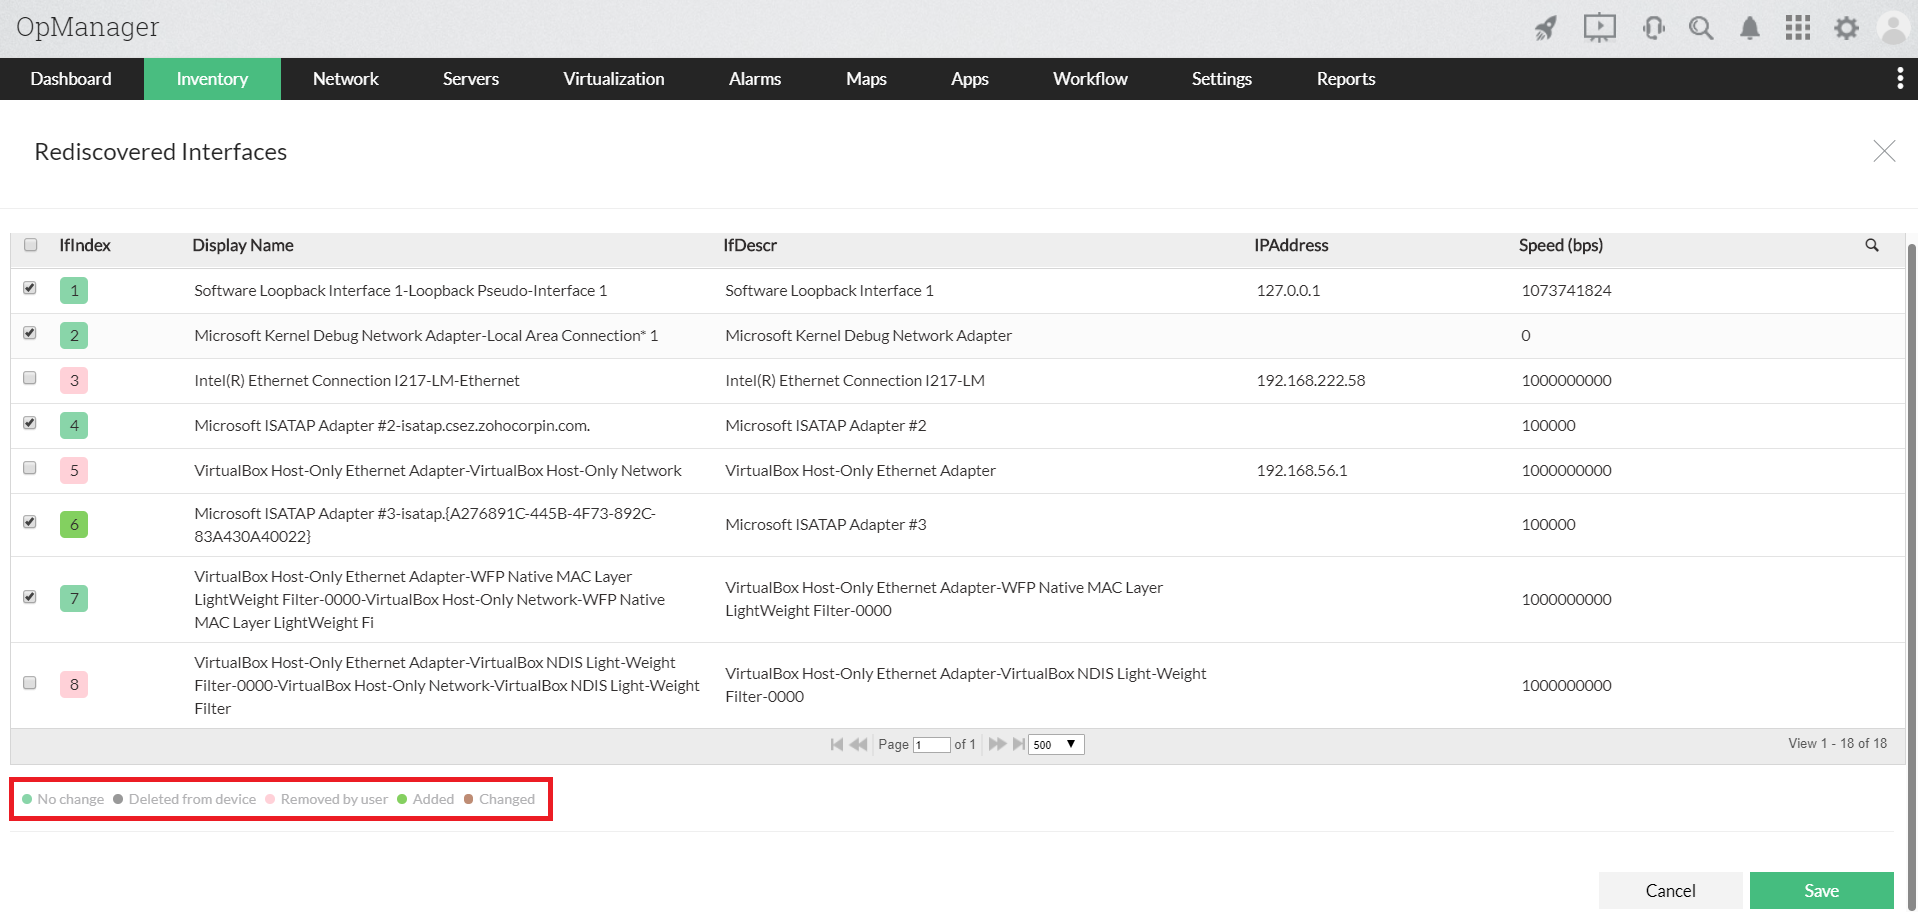Click the Cancel button
The height and width of the screenshot is (912, 1918).
tap(1670, 890)
